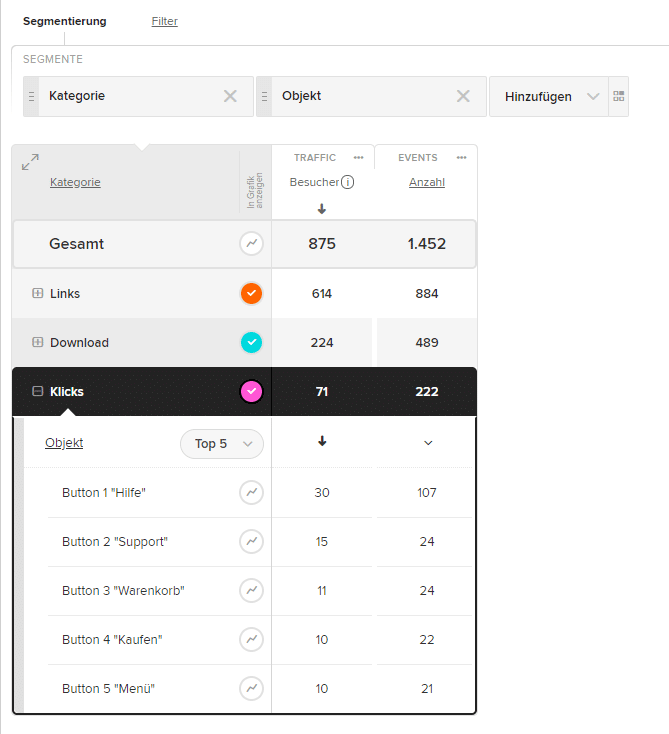Grab the Objekt segment drag handle
Viewport: 669px width, 734px height.
pyautogui.click(x=265, y=96)
